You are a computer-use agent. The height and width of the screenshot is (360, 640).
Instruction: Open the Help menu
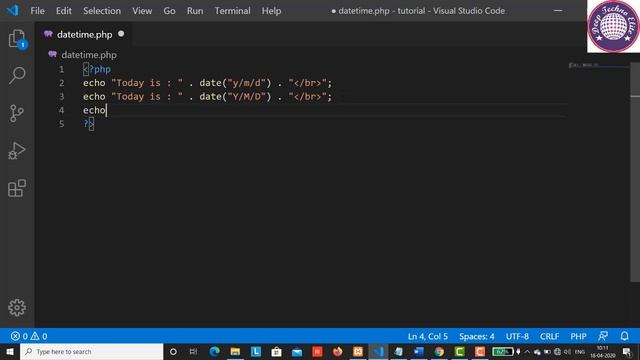point(271,11)
